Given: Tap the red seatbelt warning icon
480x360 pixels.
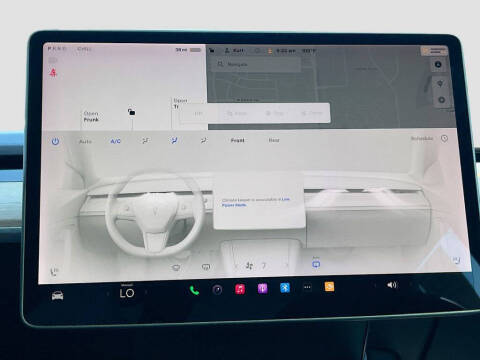Looking at the screenshot, I should point(53,73).
